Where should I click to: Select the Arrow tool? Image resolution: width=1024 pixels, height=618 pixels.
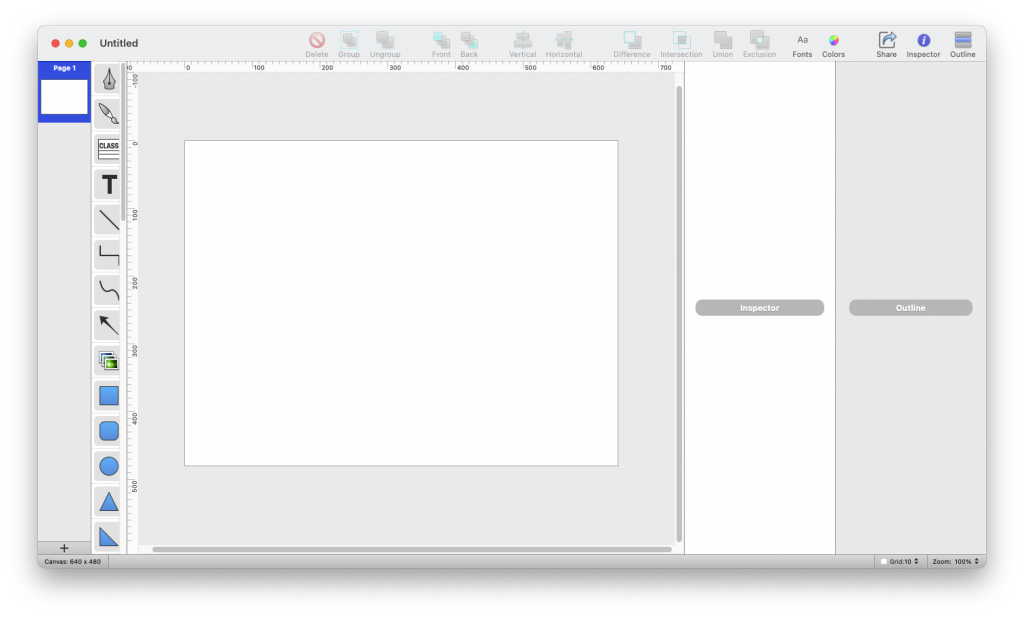(108, 325)
